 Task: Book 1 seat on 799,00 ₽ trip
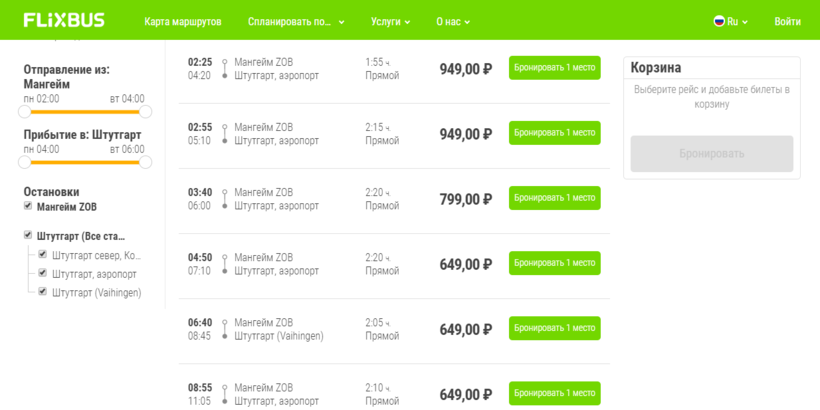click(x=555, y=198)
